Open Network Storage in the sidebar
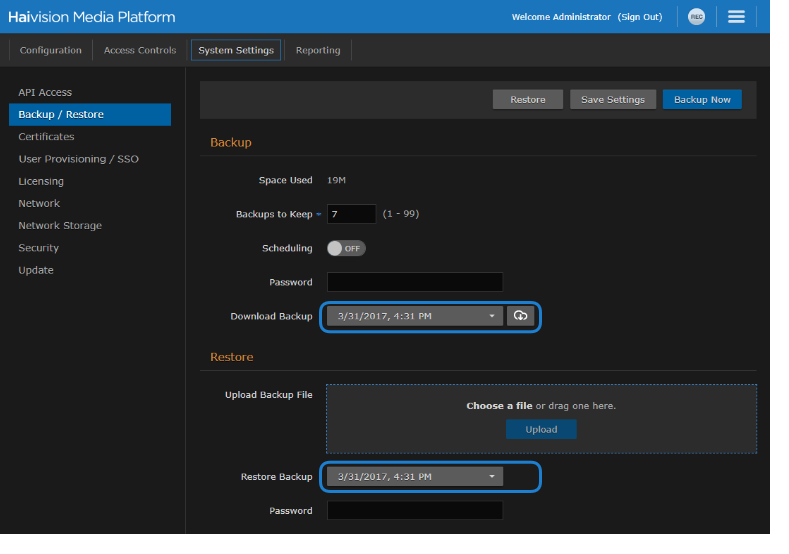 (60, 226)
